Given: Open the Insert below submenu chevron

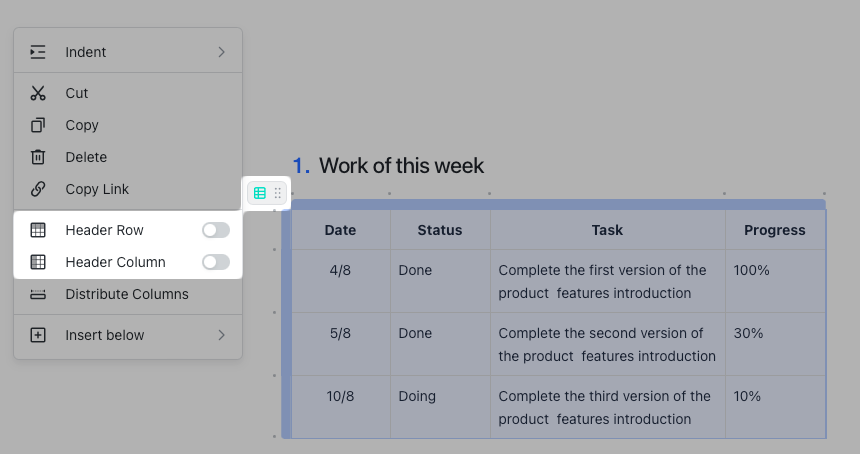Looking at the screenshot, I should coord(221,335).
